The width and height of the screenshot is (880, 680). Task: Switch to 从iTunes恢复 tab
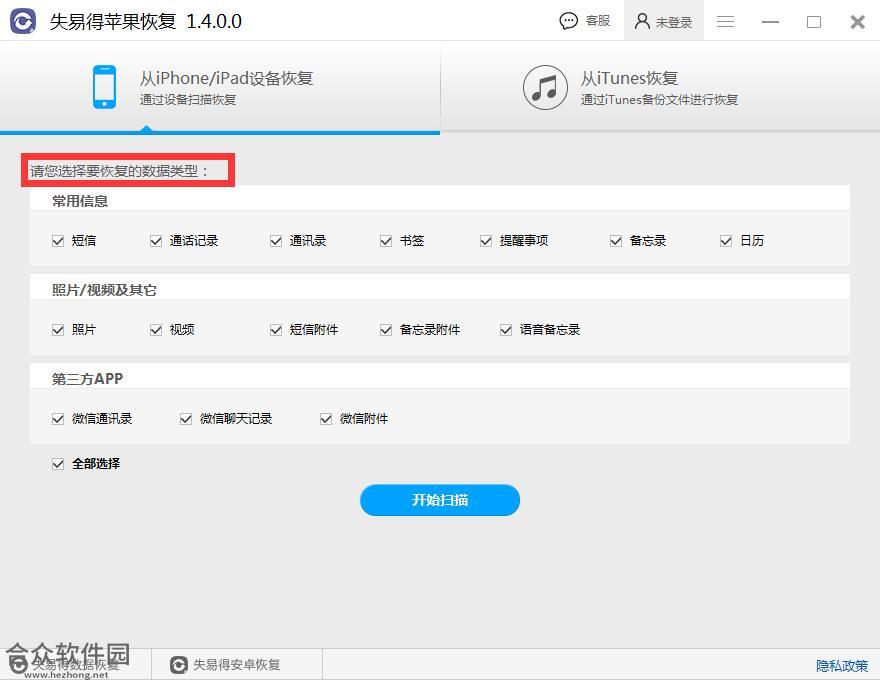660,88
